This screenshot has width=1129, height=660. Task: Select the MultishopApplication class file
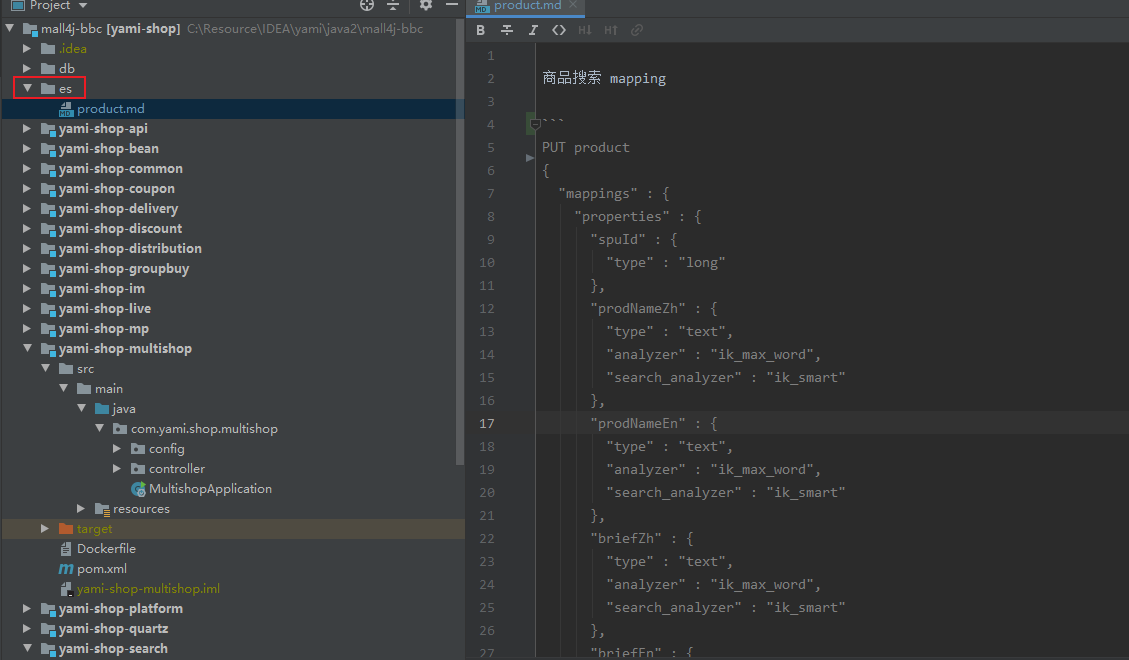click(209, 488)
